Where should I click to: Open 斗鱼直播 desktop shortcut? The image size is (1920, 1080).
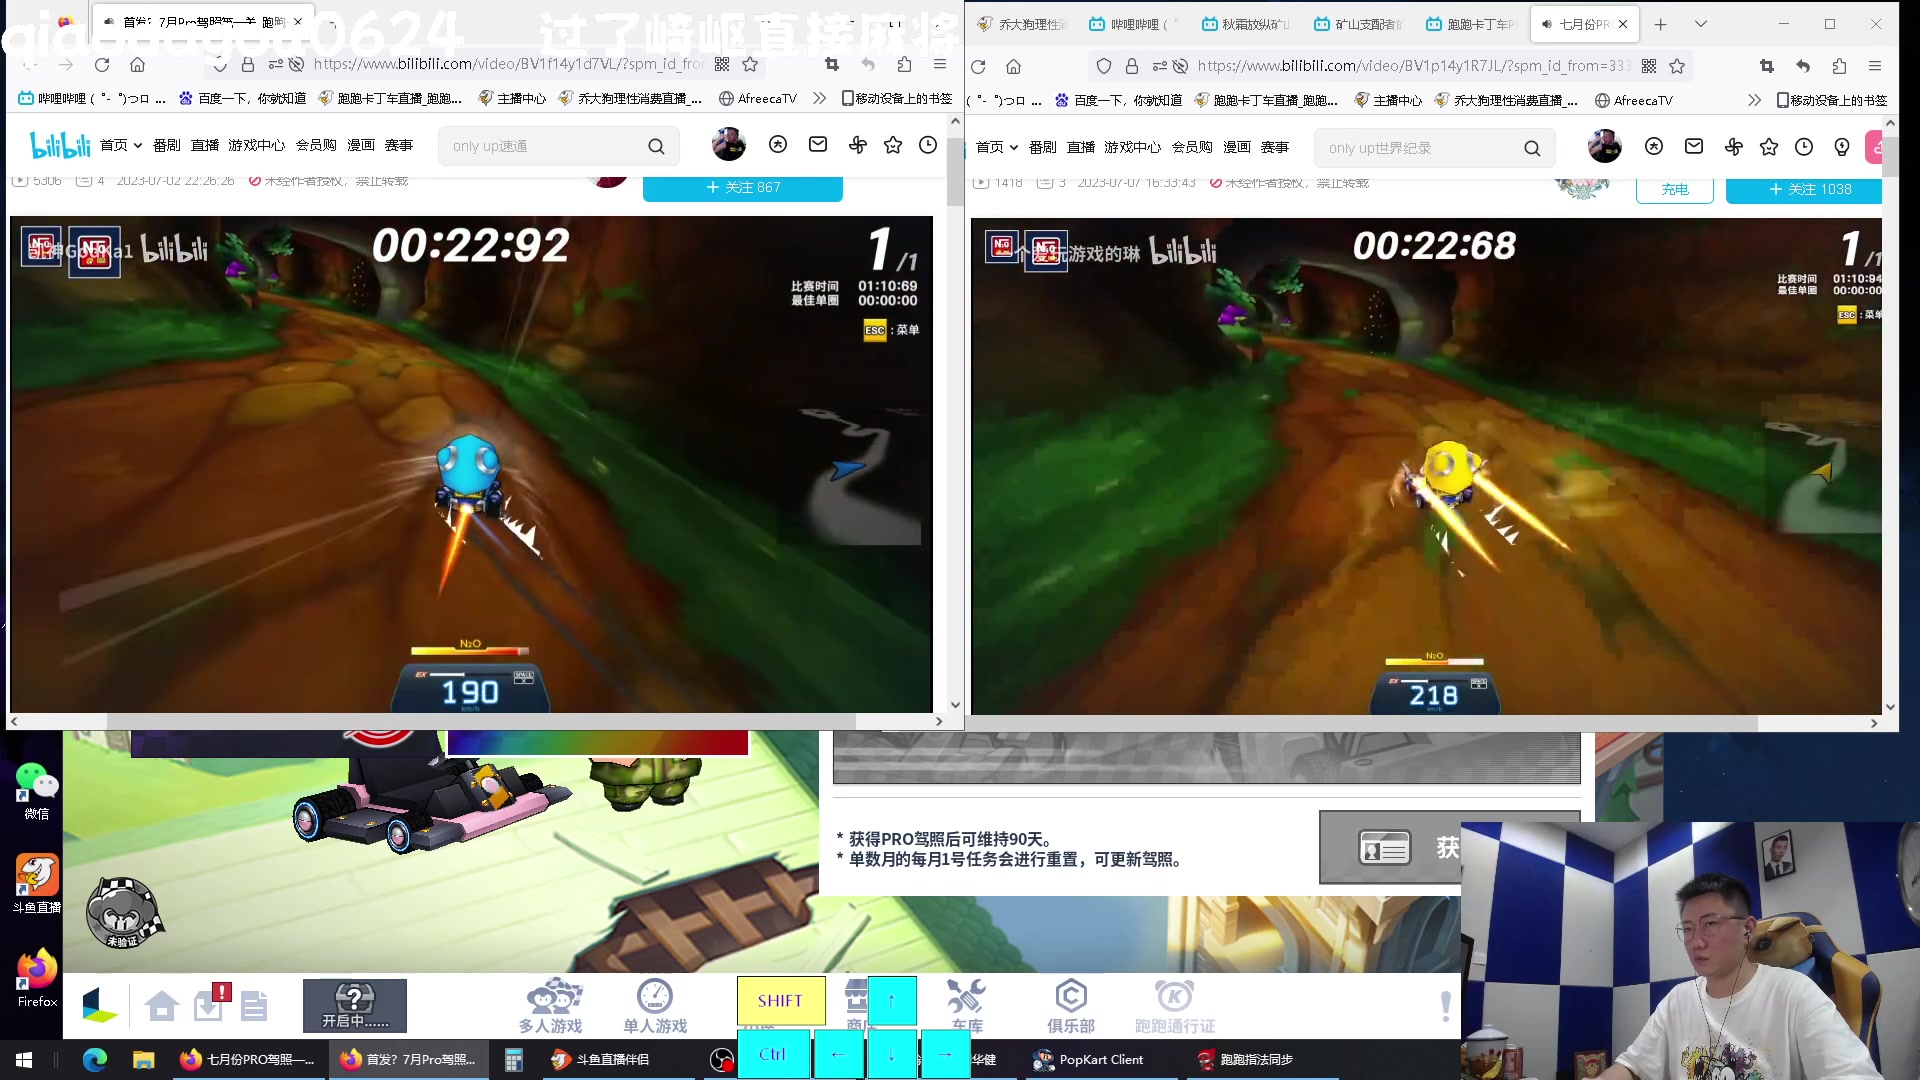(x=36, y=884)
